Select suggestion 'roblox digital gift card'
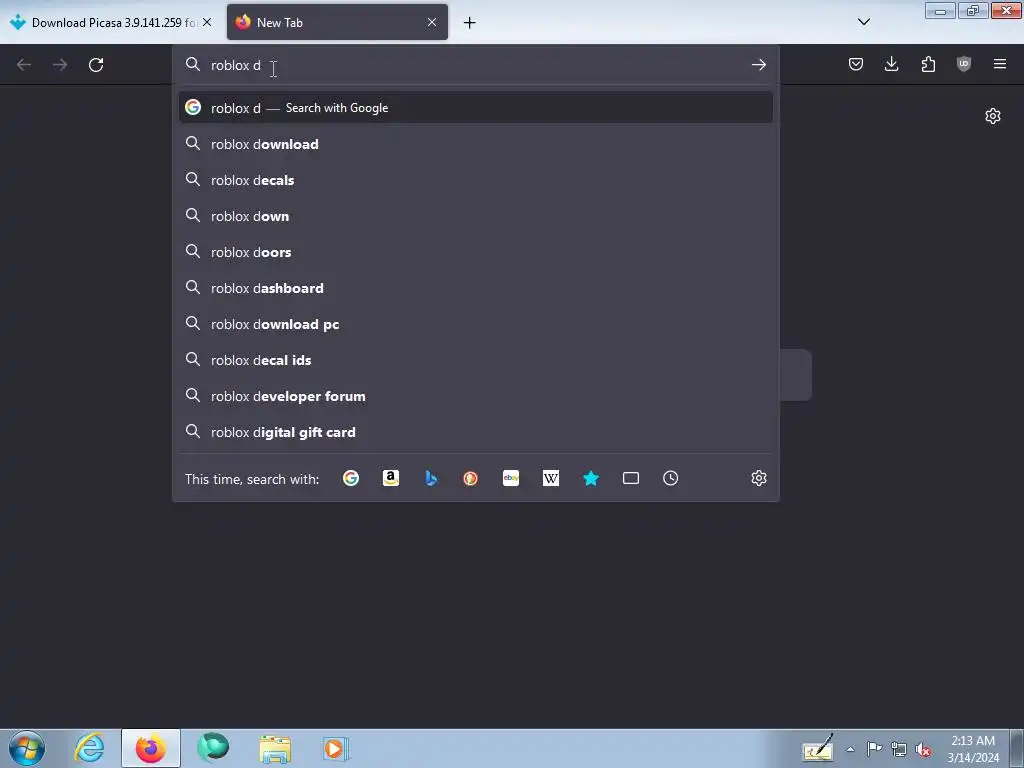1024x768 pixels. (x=475, y=432)
